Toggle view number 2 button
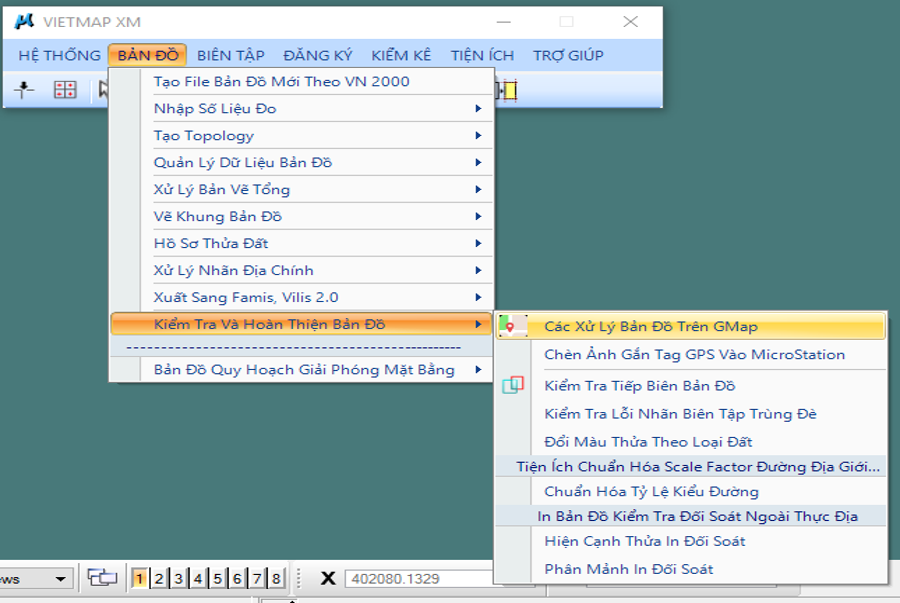Image resolution: width=900 pixels, height=603 pixels. coord(159,578)
